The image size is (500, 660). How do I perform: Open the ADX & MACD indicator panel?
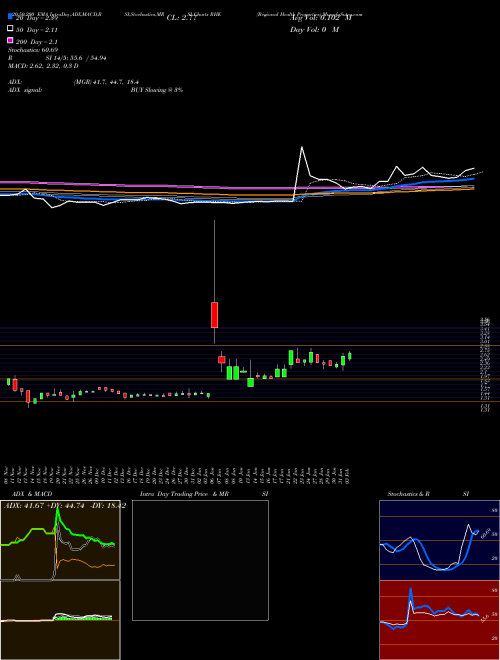60,540
